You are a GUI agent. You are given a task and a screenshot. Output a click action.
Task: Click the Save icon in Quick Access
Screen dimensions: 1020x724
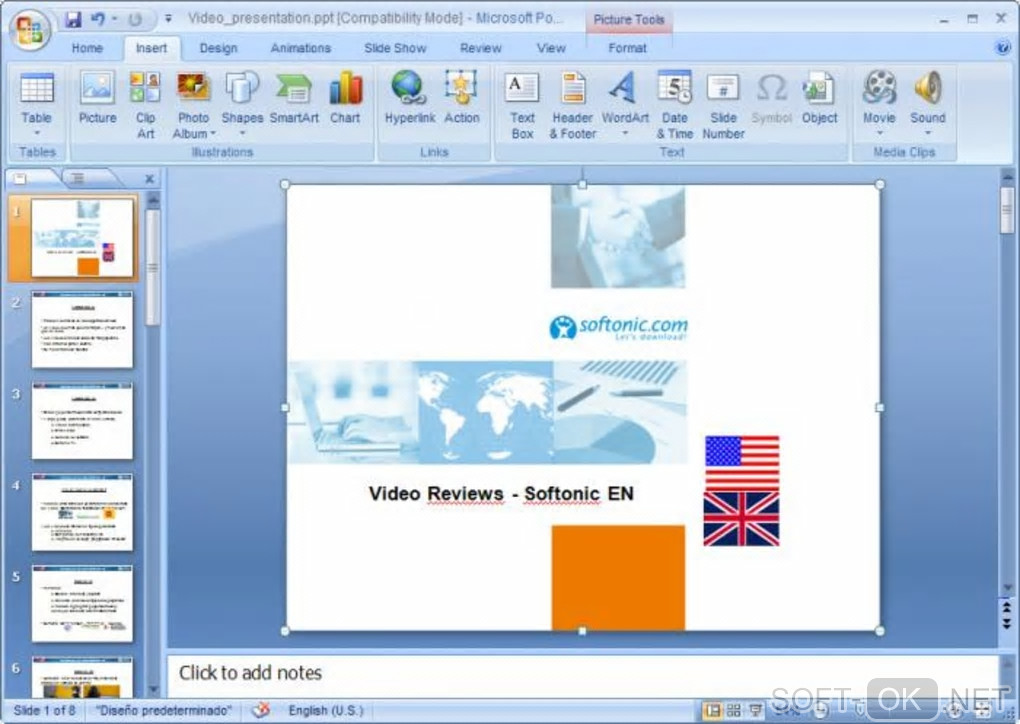[73, 19]
